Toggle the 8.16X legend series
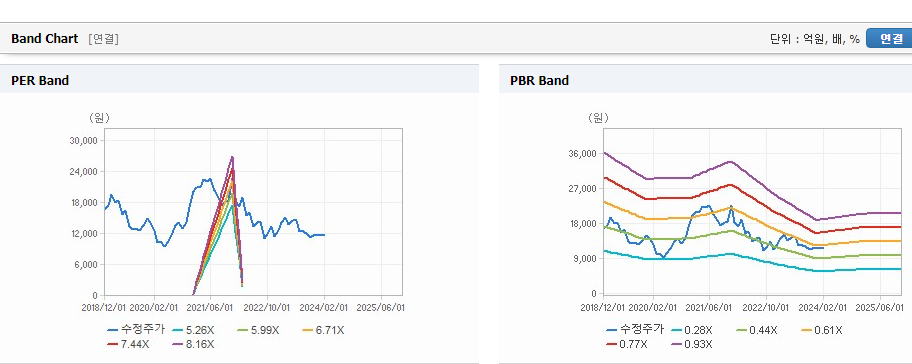The width and height of the screenshot is (912, 364). pos(193,344)
